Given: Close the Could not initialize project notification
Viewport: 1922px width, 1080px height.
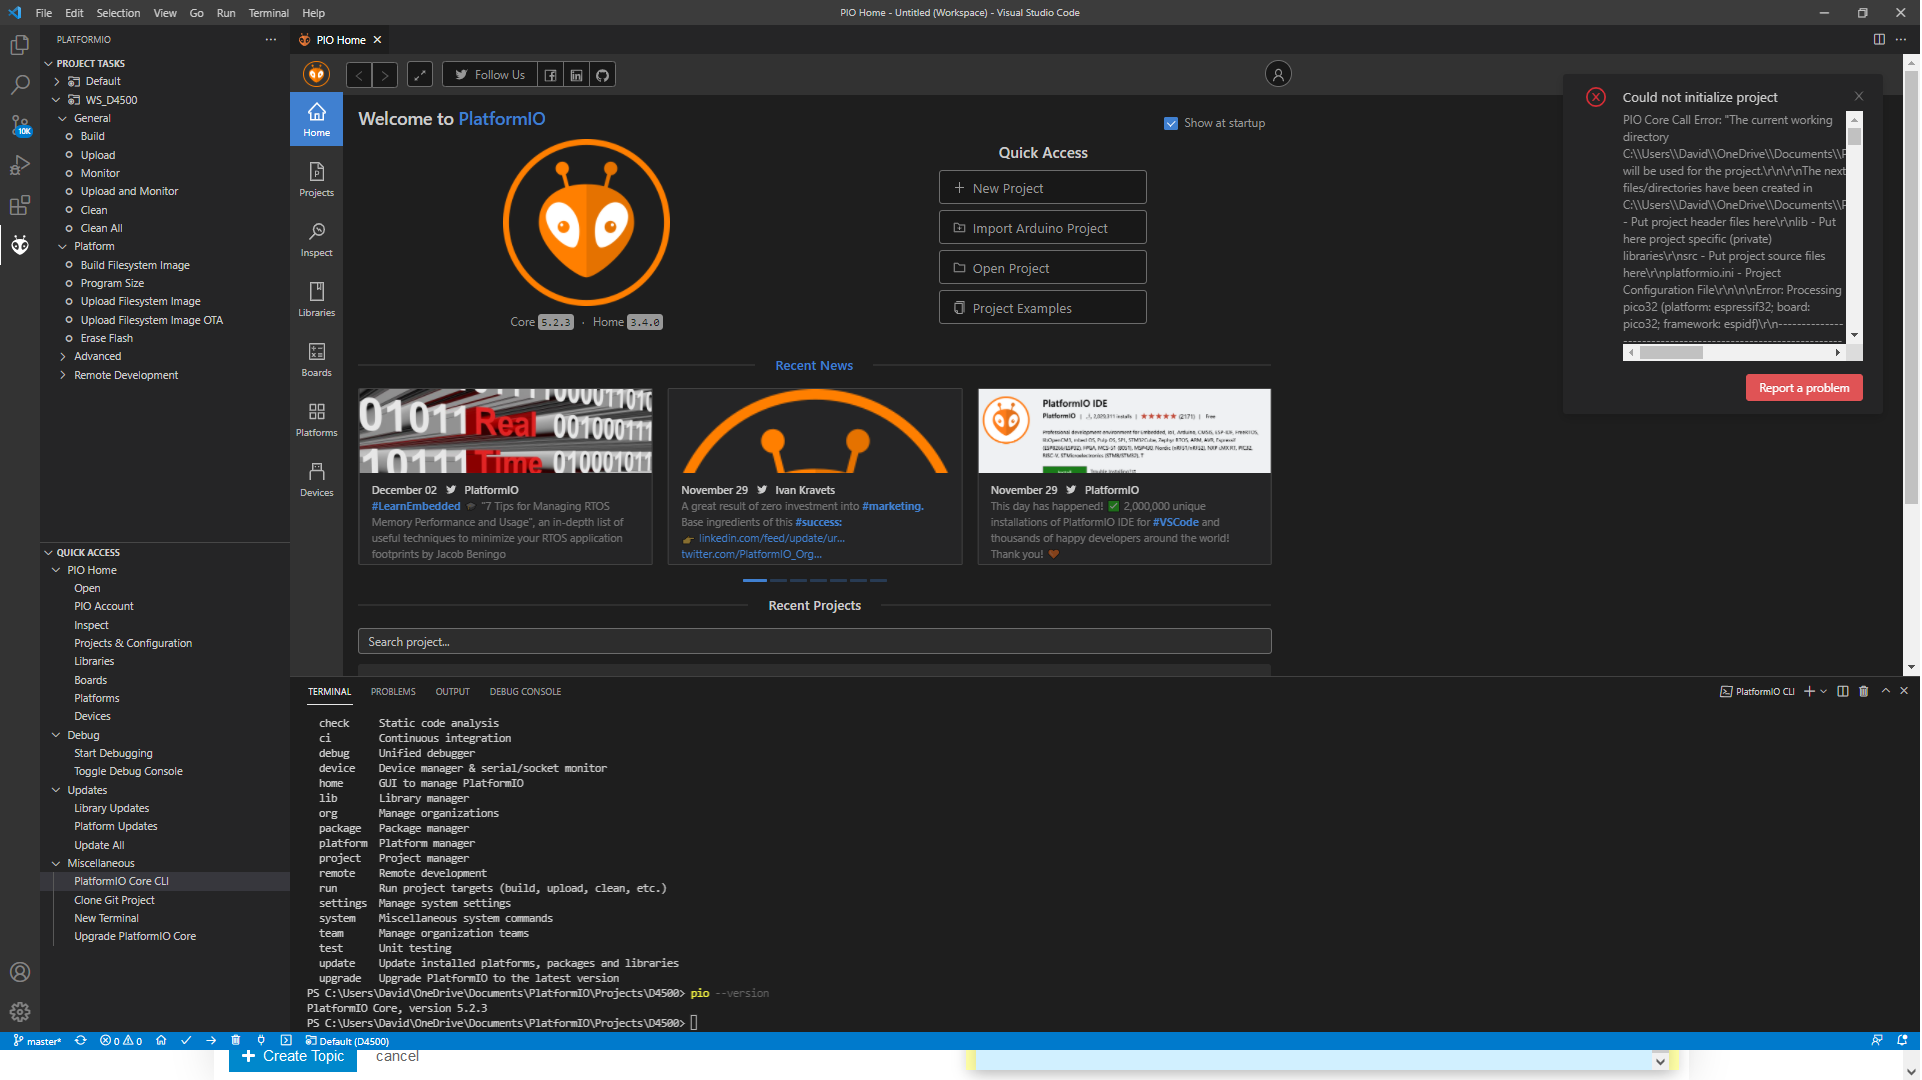Looking at the screenshot, I should pos(1860,97).
